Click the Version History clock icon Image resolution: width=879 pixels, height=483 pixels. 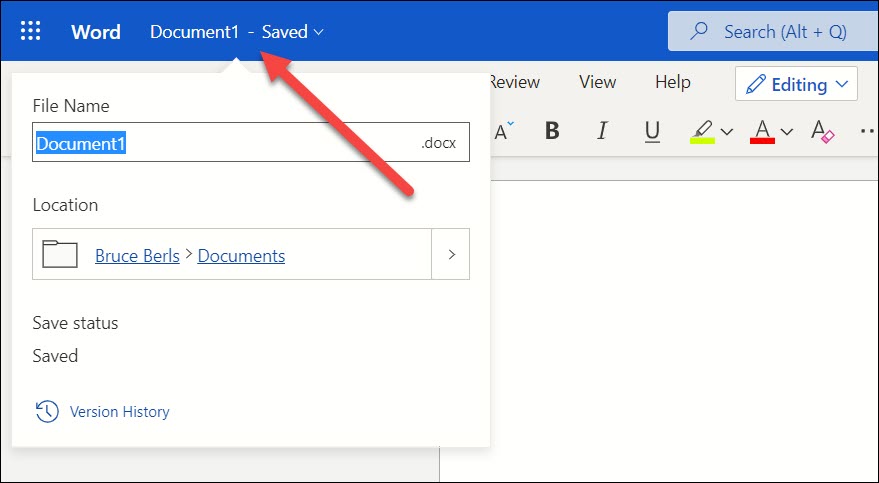[47, 411]
